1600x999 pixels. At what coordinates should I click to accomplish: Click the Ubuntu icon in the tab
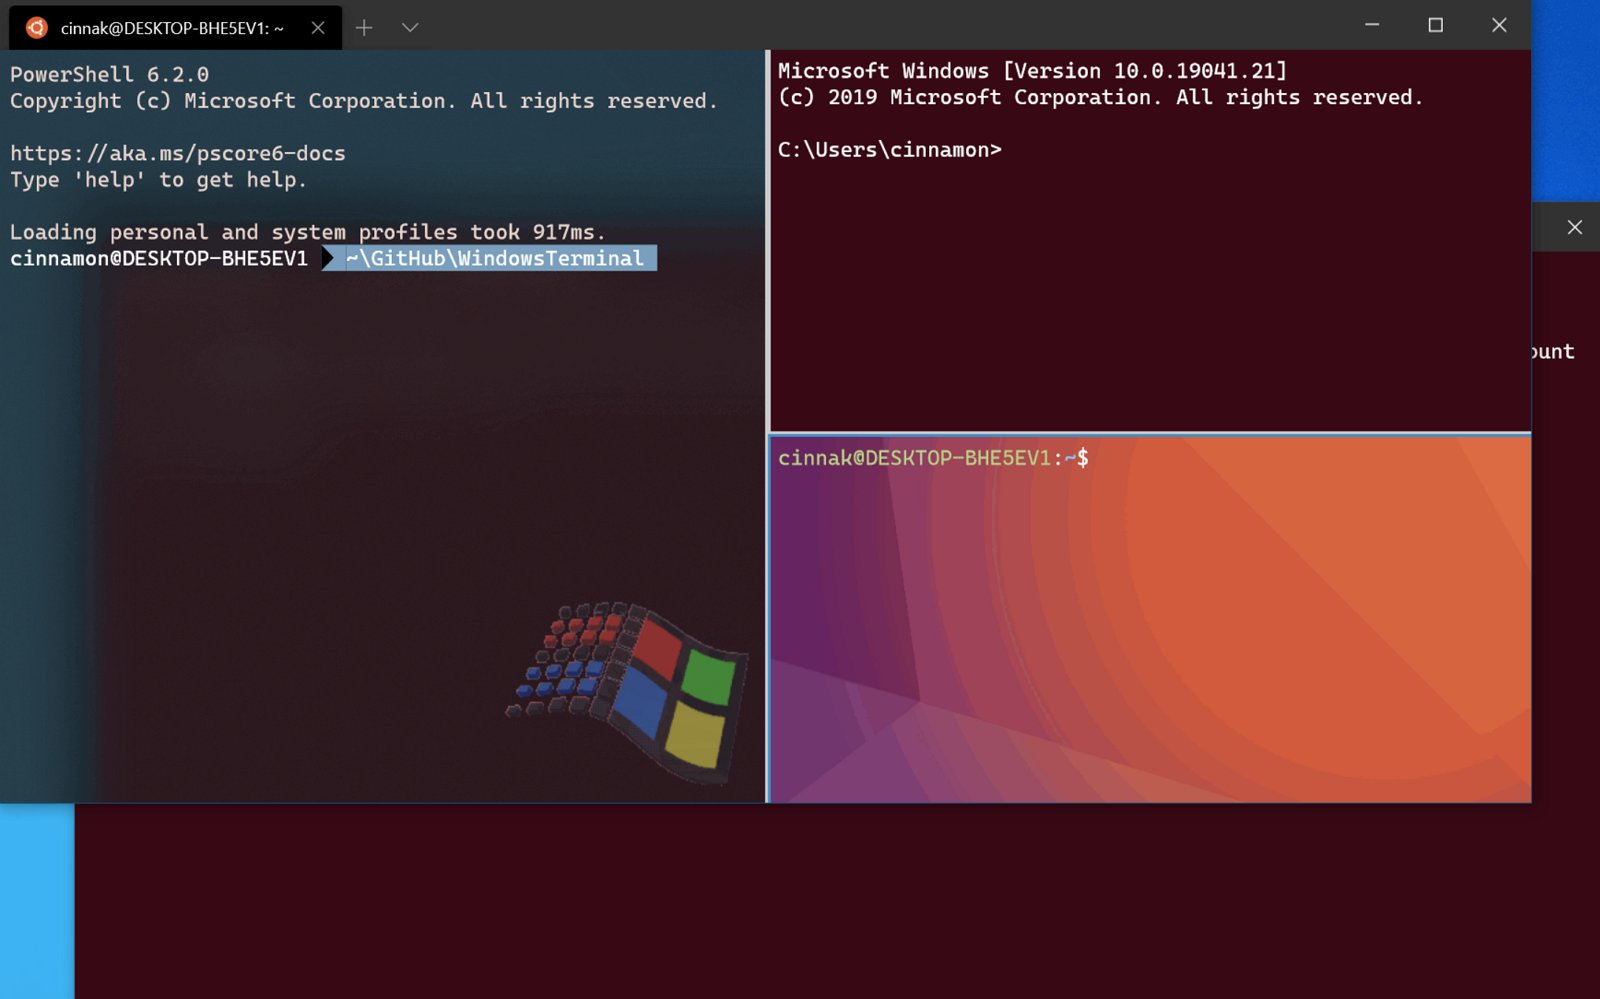tap(37, 27)
